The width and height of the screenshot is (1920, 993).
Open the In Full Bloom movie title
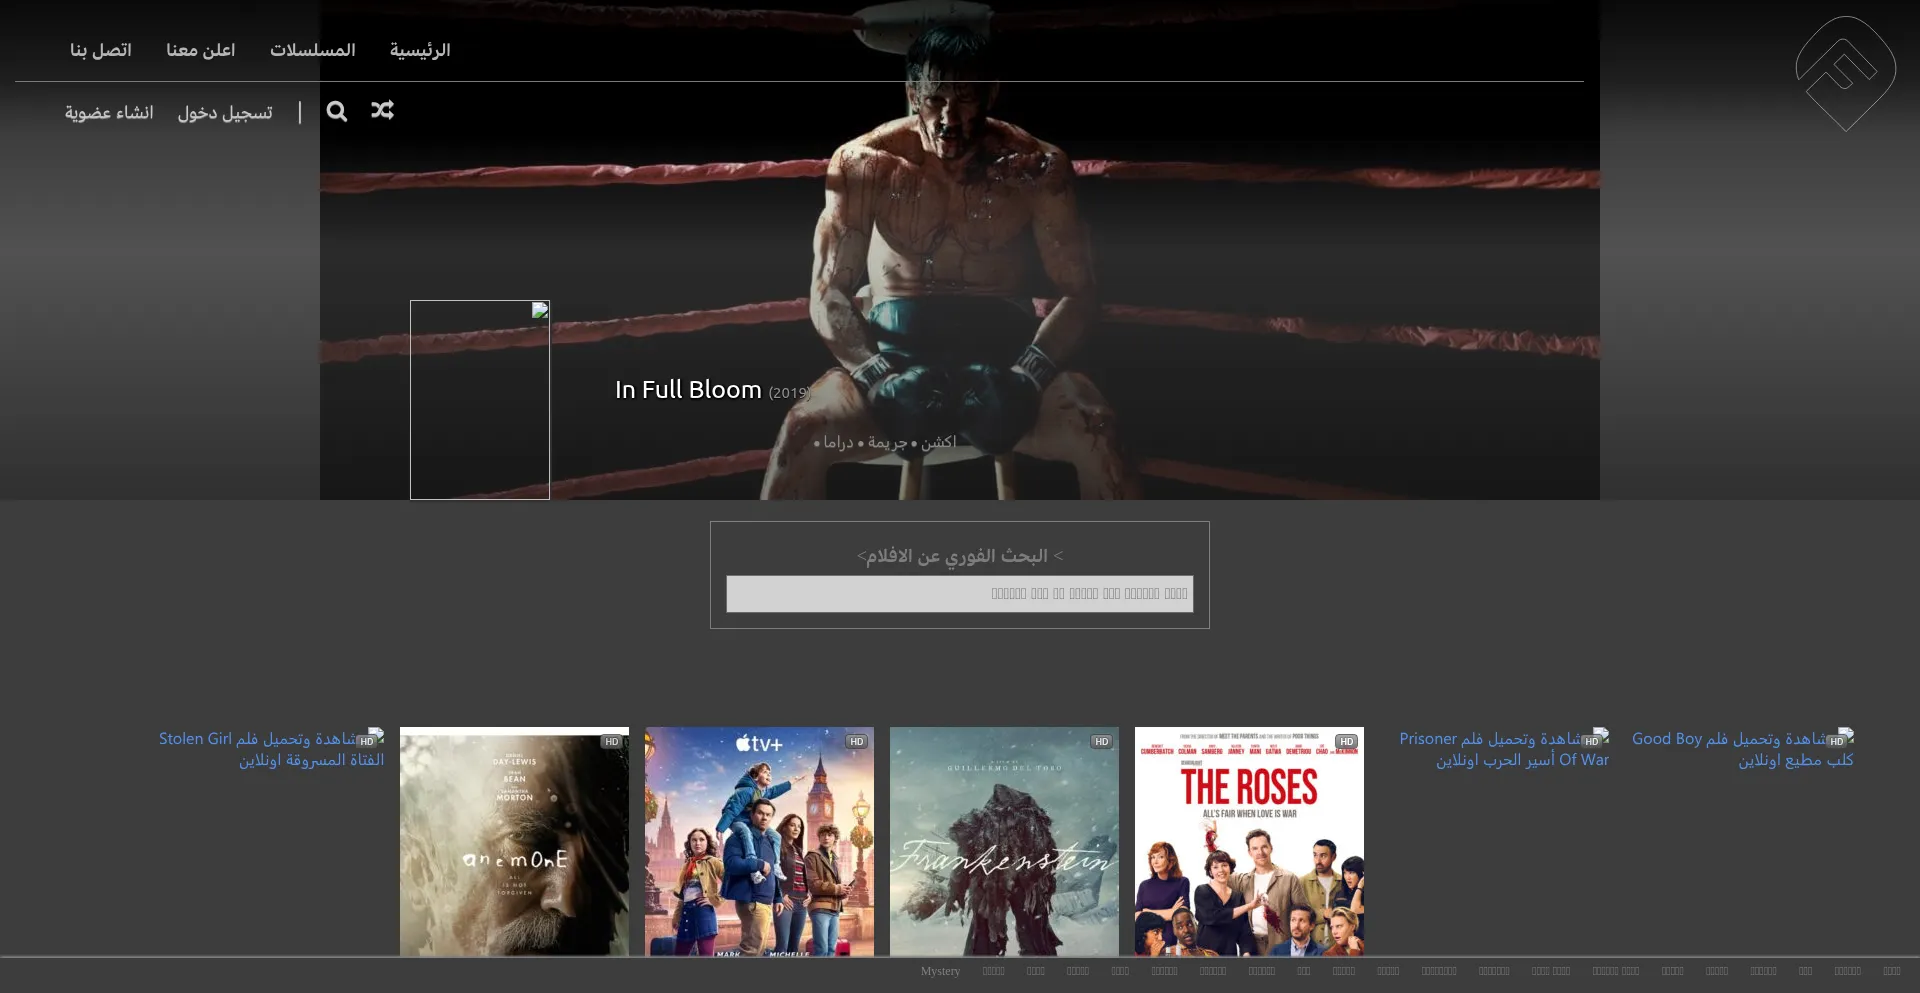(x=688, y=390)
